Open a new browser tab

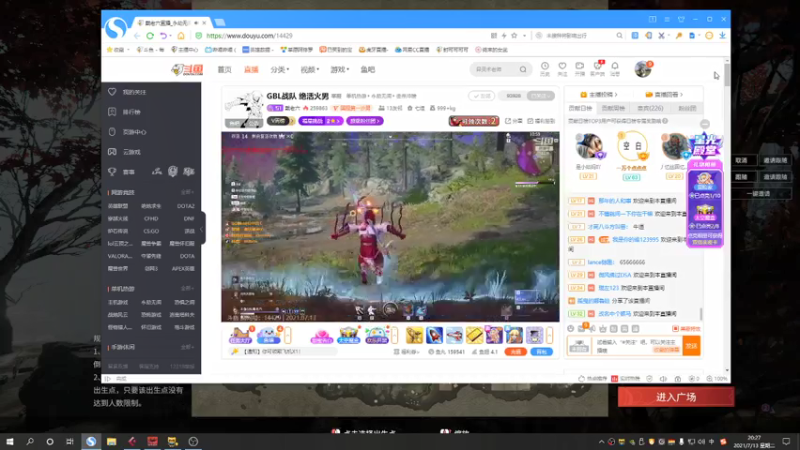(x=220, y=22)
